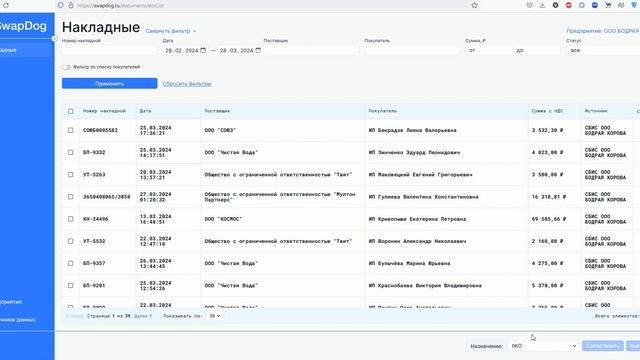Click date cell '26.03.2024 13:44:45'
Screen dimensions: 640x360
(x=155, y=263)
